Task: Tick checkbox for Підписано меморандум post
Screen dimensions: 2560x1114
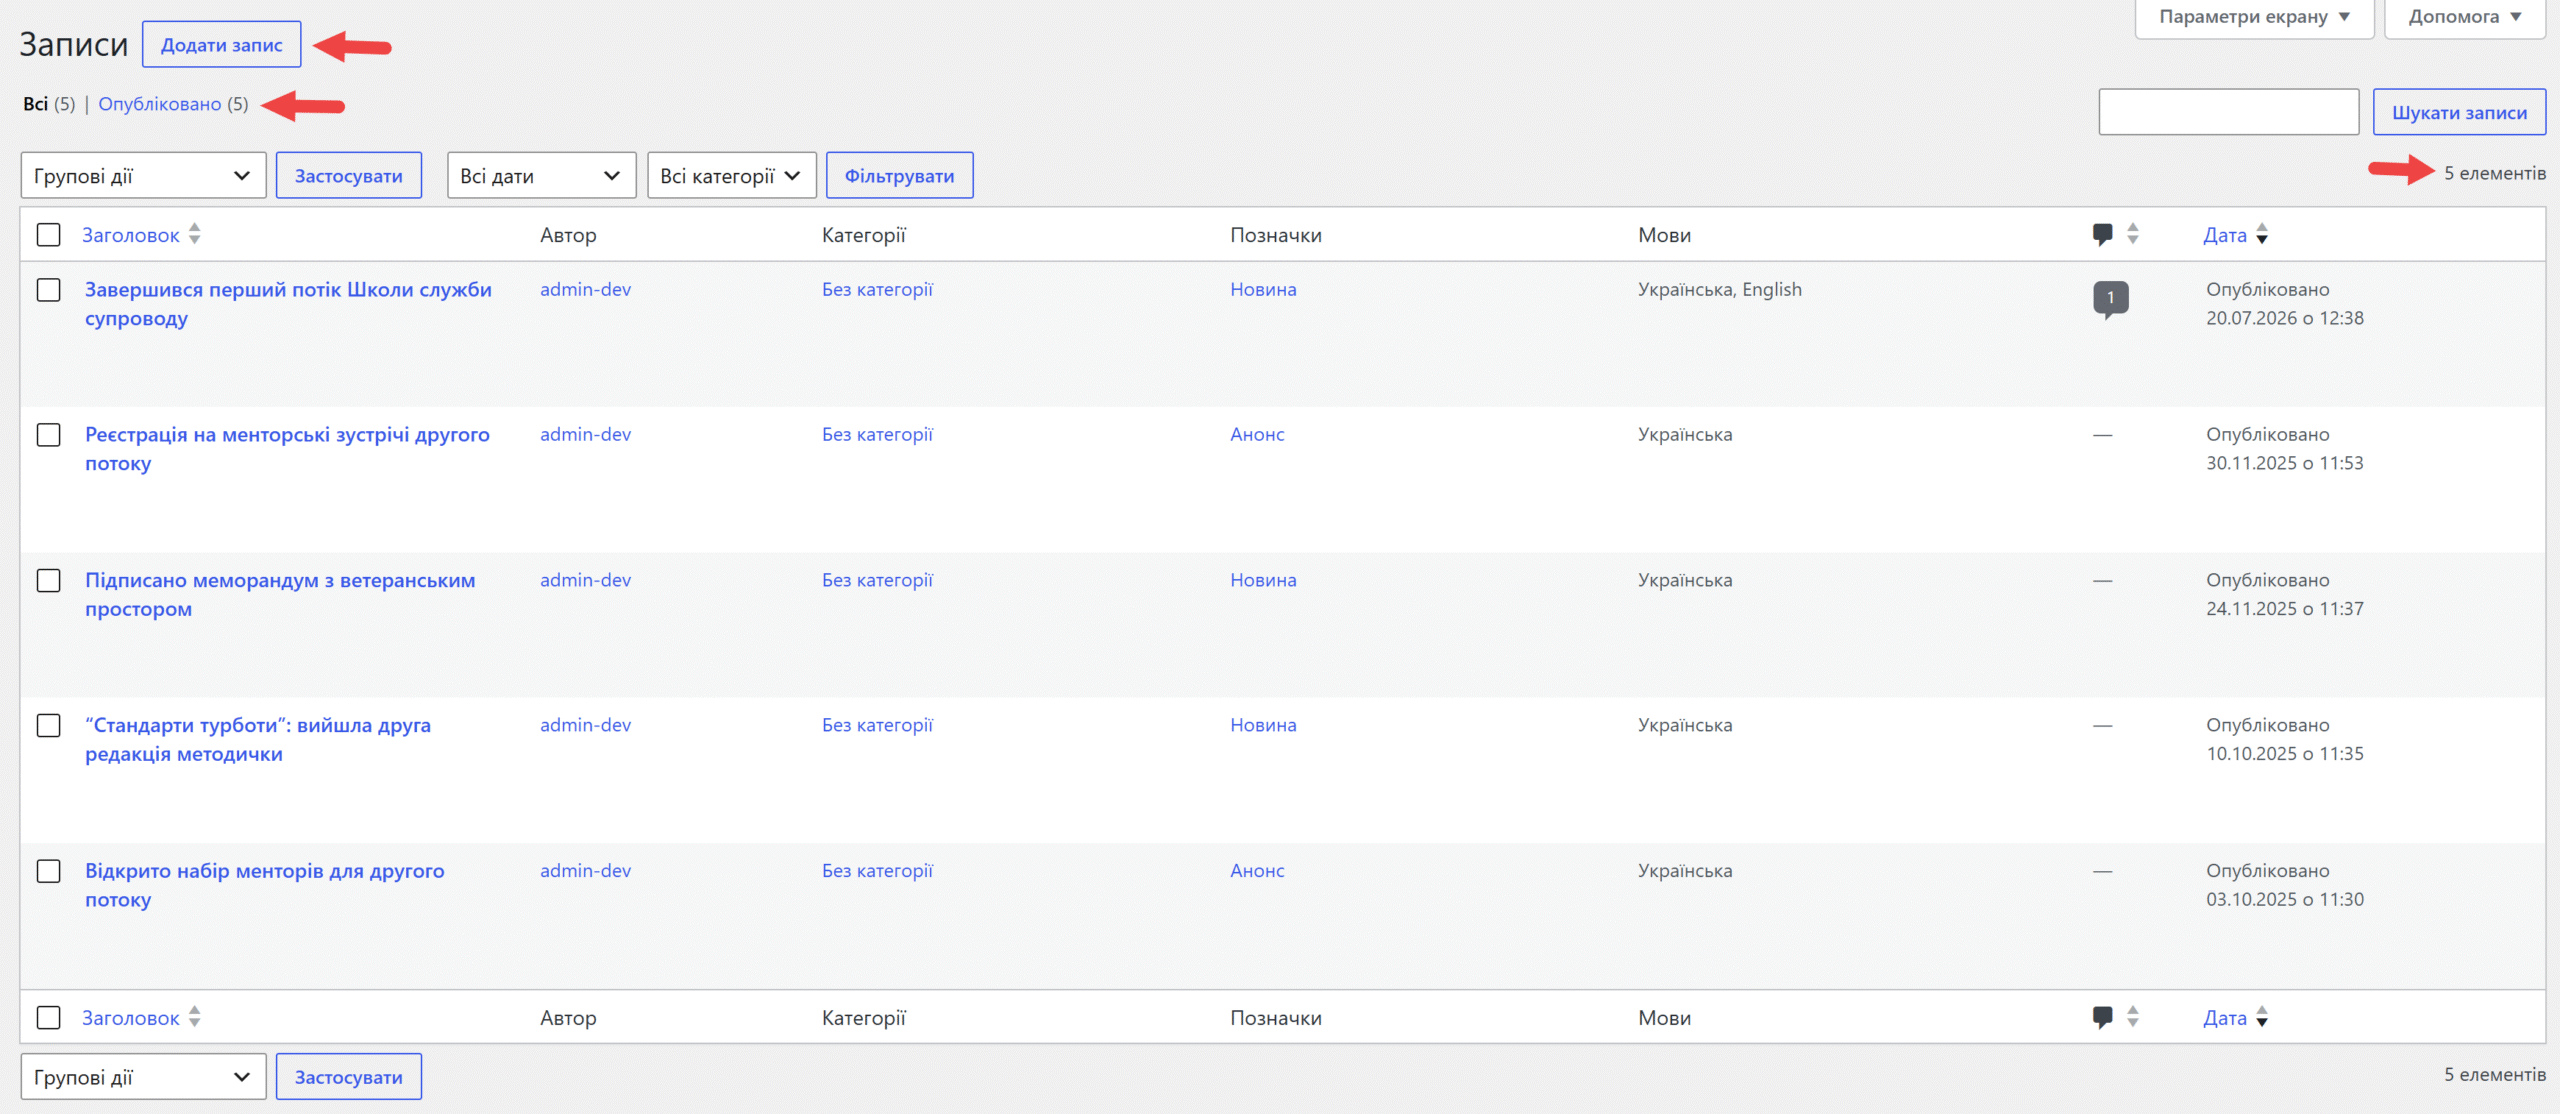Action: (48, 581)
